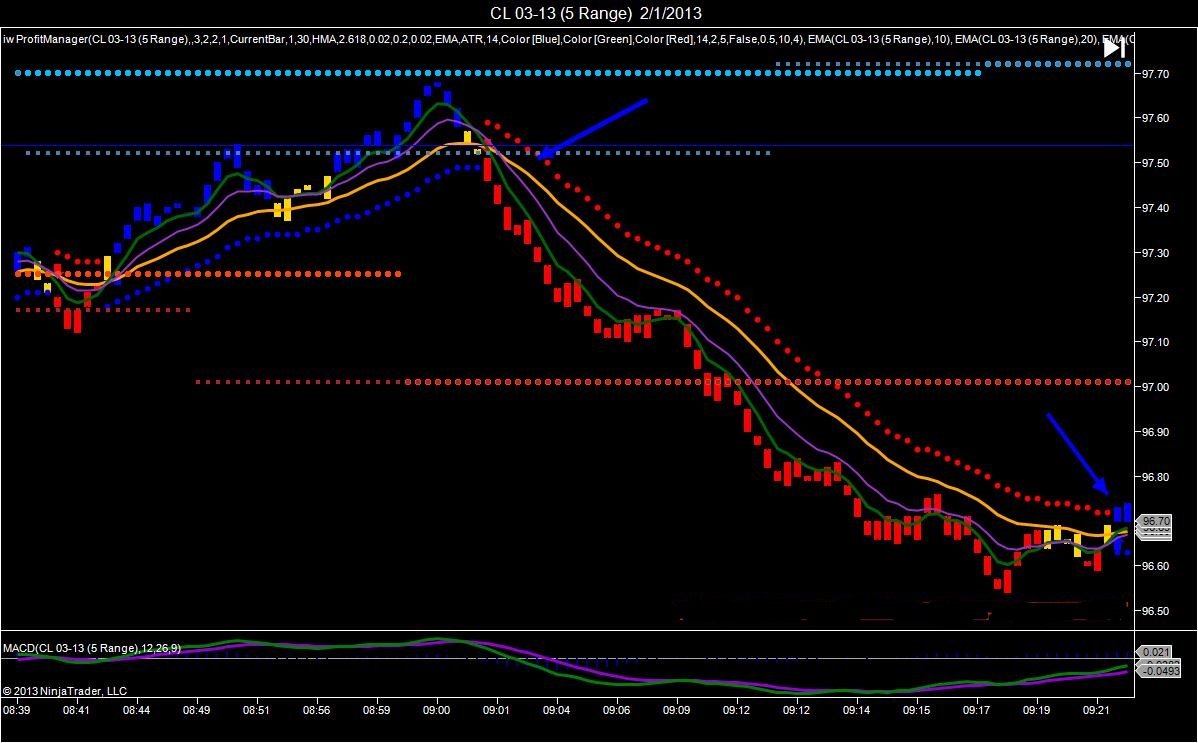This screenshot has width=1198, height=743.
Task: Click the jump-to-latest-bar arrow icon
Action: 1114,49
